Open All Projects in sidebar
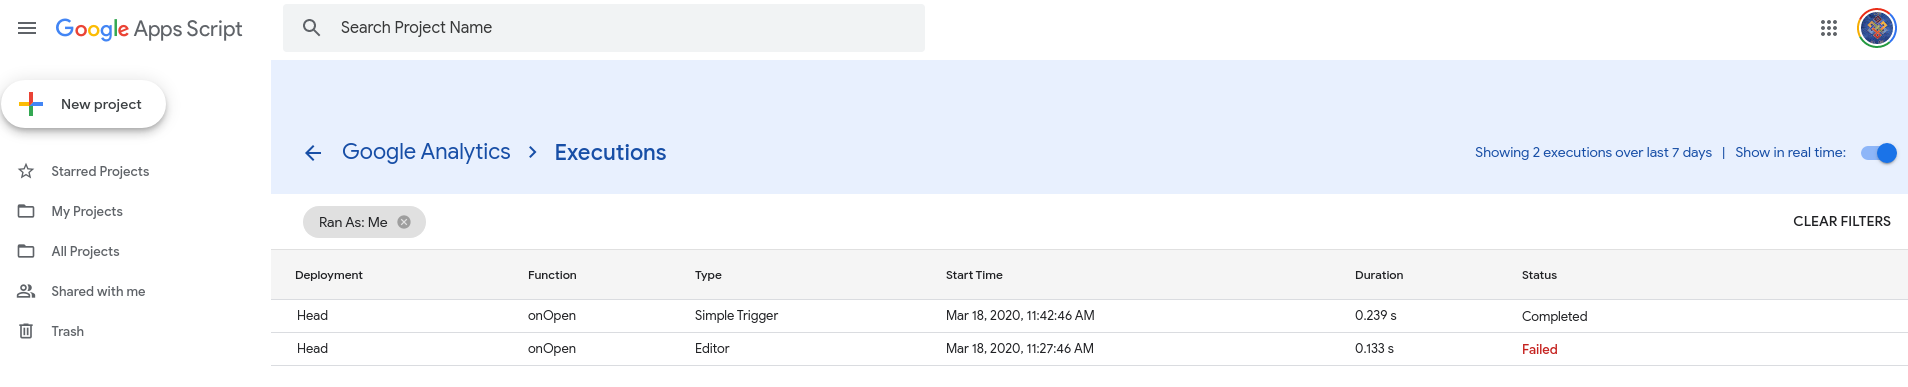1908x387 pixels. [85, 251]
